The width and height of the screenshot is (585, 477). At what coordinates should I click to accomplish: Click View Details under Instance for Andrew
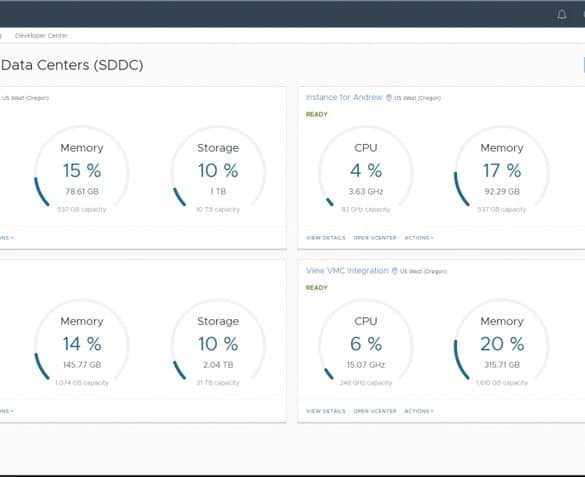click(x=326, y=238)
